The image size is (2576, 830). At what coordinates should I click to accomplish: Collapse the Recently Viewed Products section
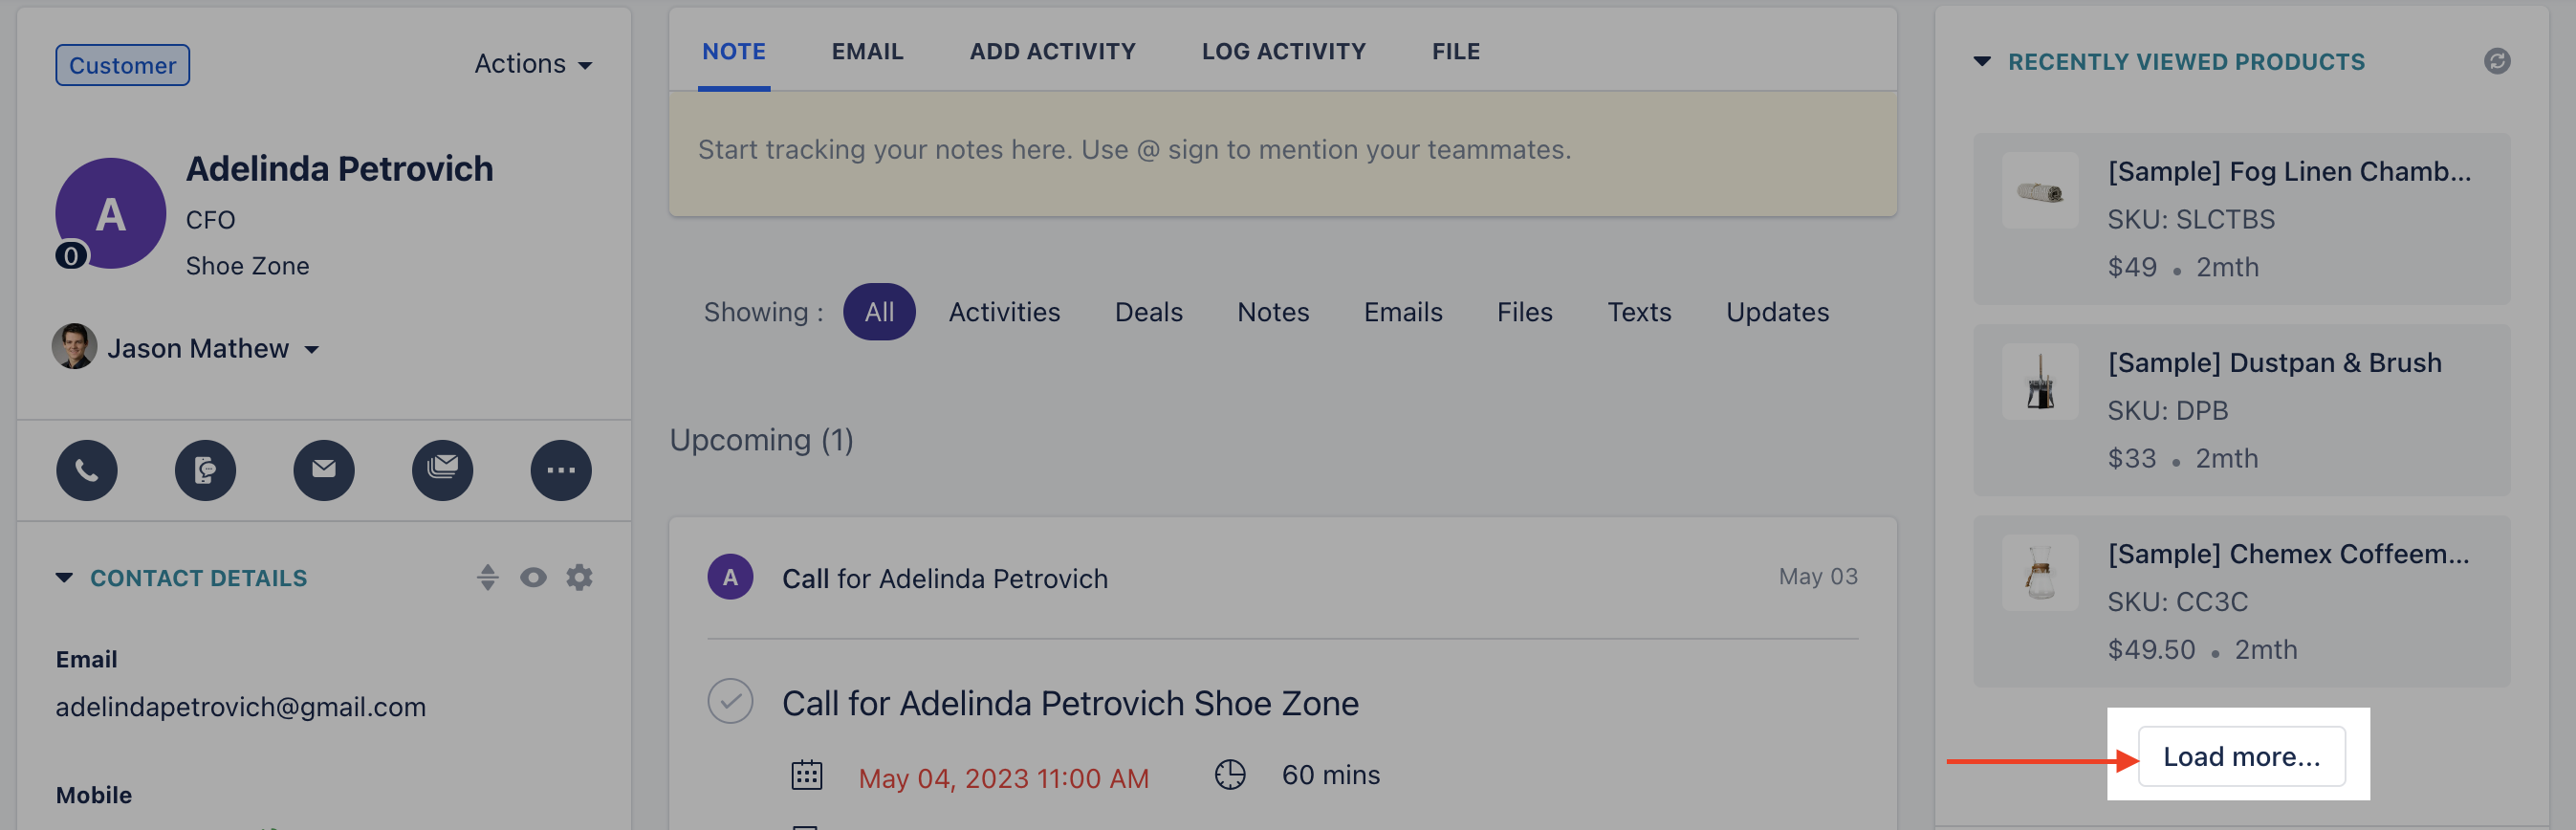coord(1982,62)
